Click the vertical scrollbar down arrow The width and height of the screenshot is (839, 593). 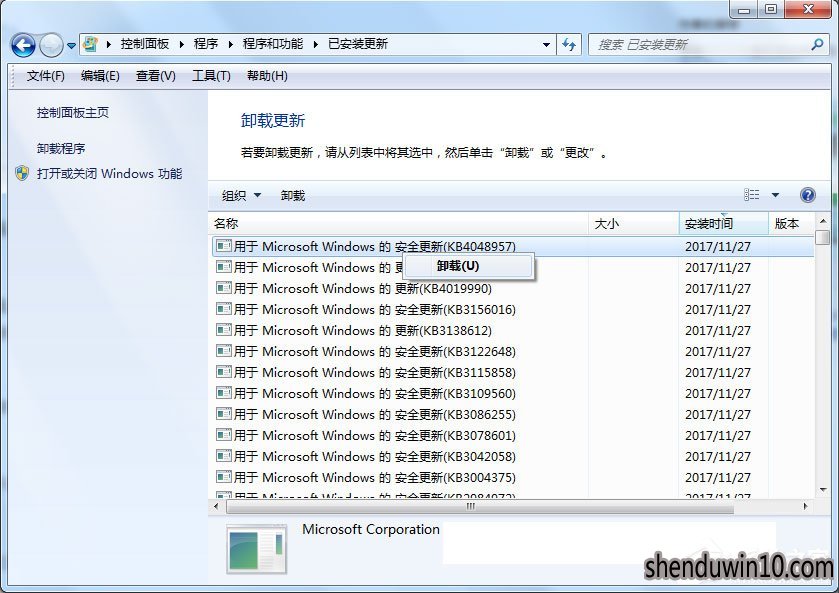(823, 490)
